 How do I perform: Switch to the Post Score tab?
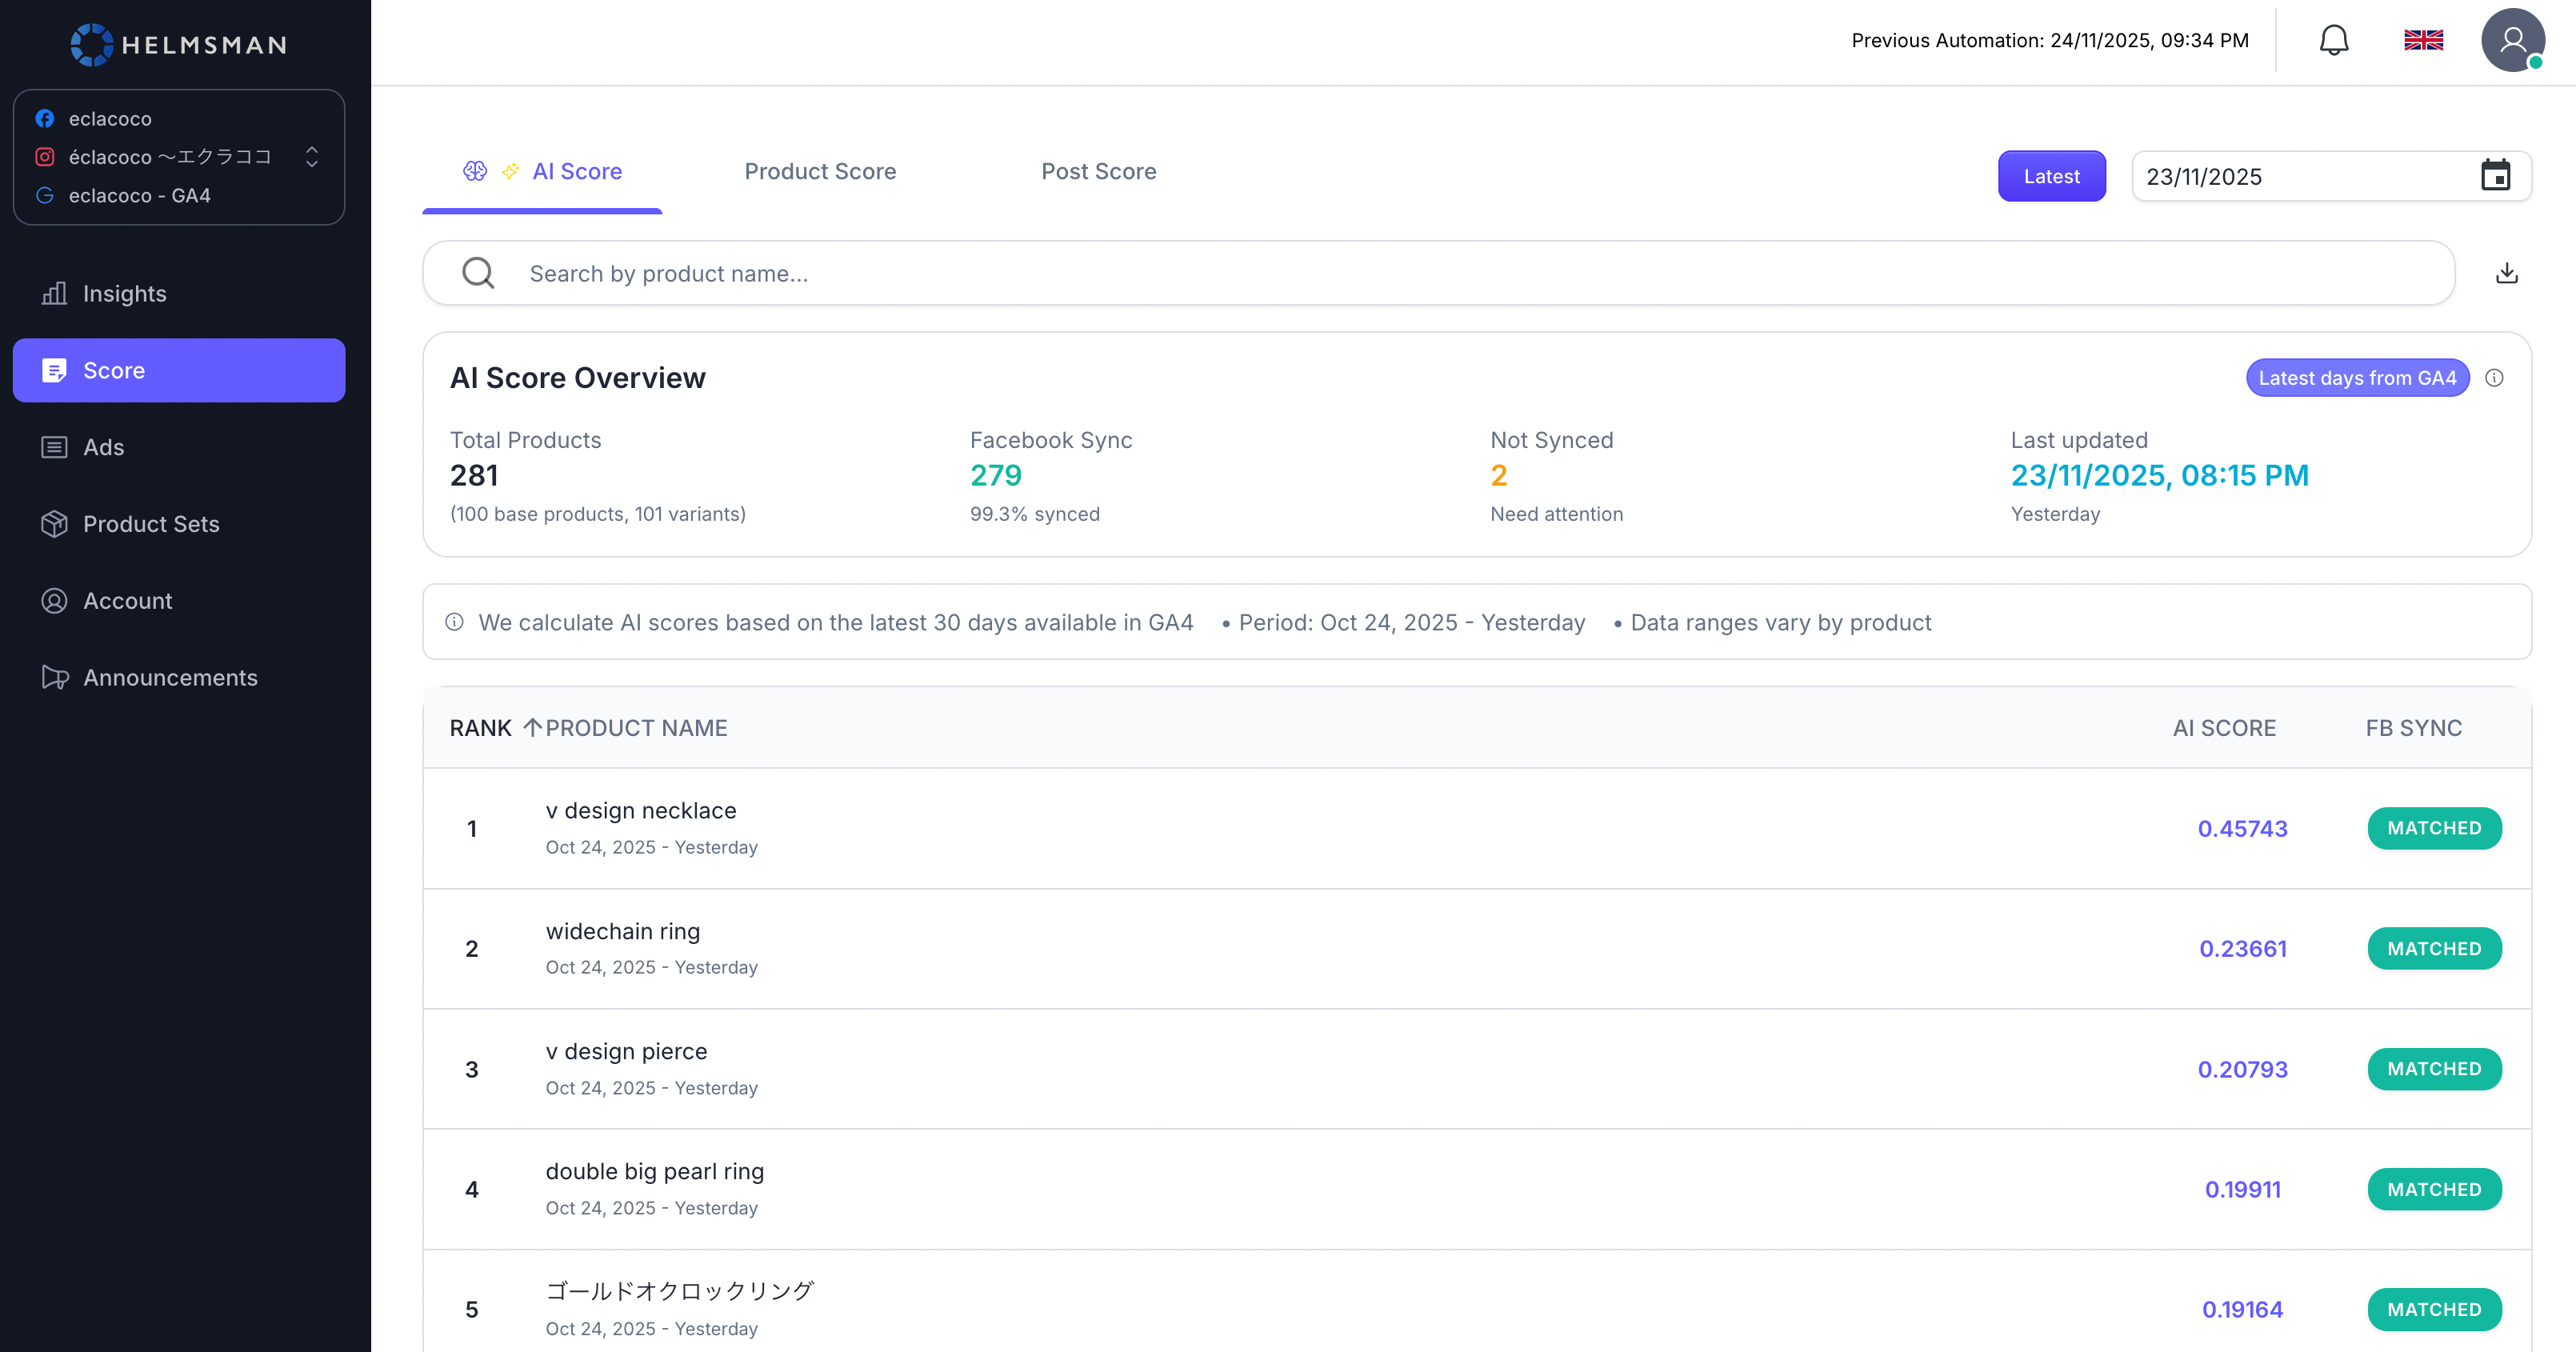pyautogui.click(x=1098, y=171)
